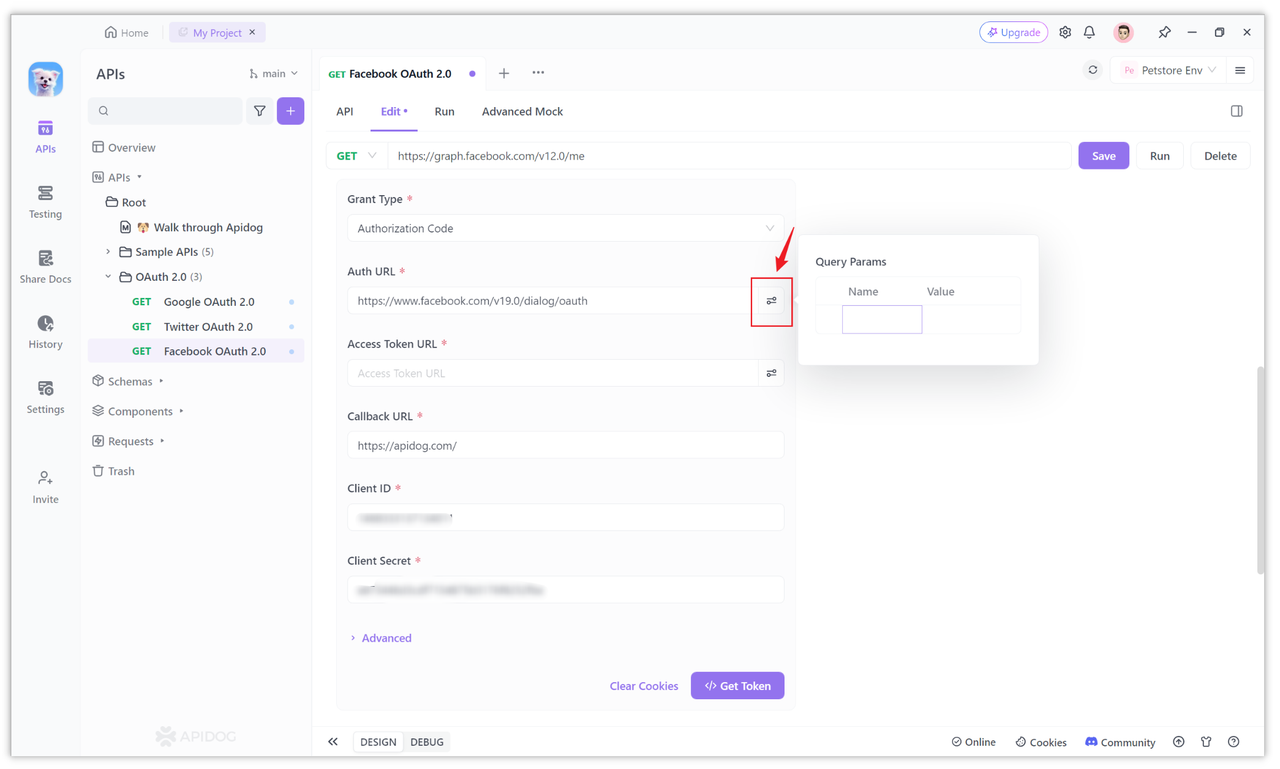Viewport: 1280px width, 769px height.
Task: Click the purple plus add button
Action: (x=290, y=111)
